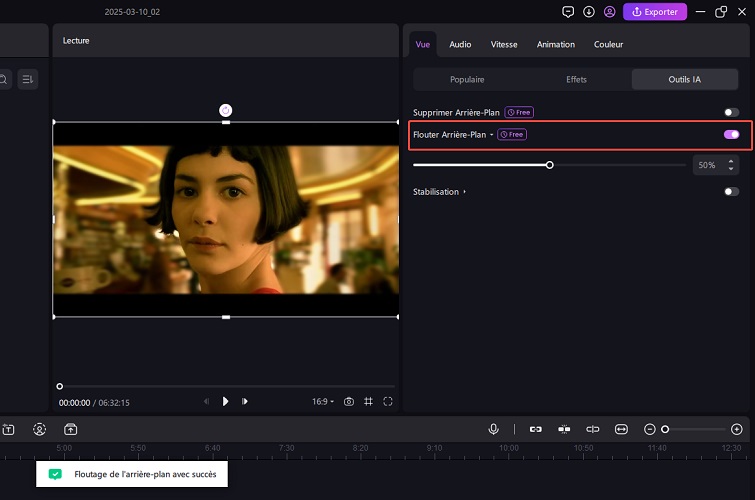Image resolution: width=755 pixels, height=500 pixels.
Task: Open the download center icon
Action: (x=588, y=12)
